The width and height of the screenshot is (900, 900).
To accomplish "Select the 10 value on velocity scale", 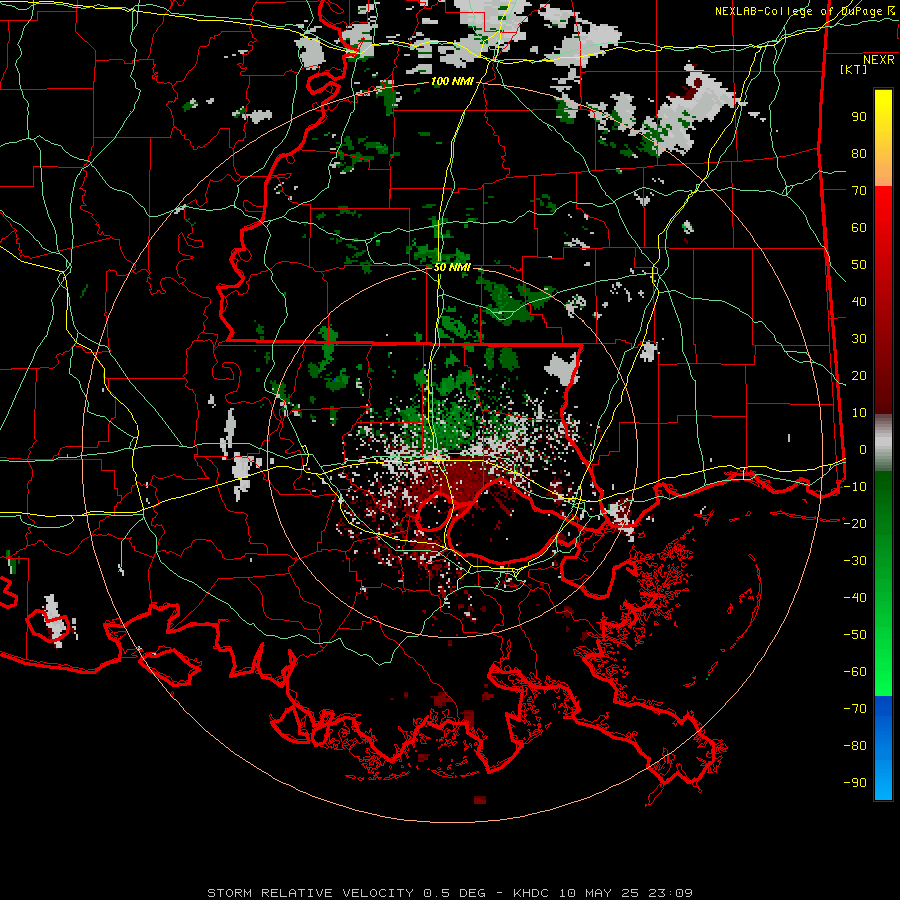I will coord(859,413).
